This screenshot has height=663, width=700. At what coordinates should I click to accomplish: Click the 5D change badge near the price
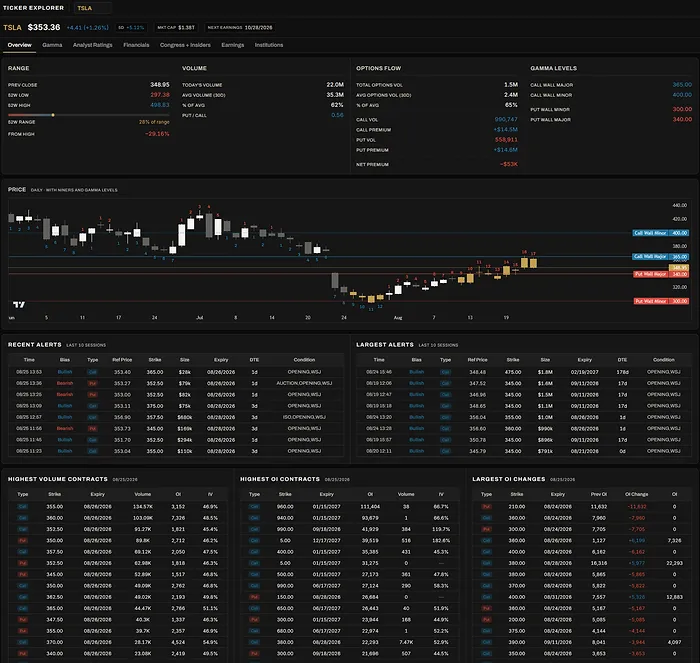[x=131, y=28]
